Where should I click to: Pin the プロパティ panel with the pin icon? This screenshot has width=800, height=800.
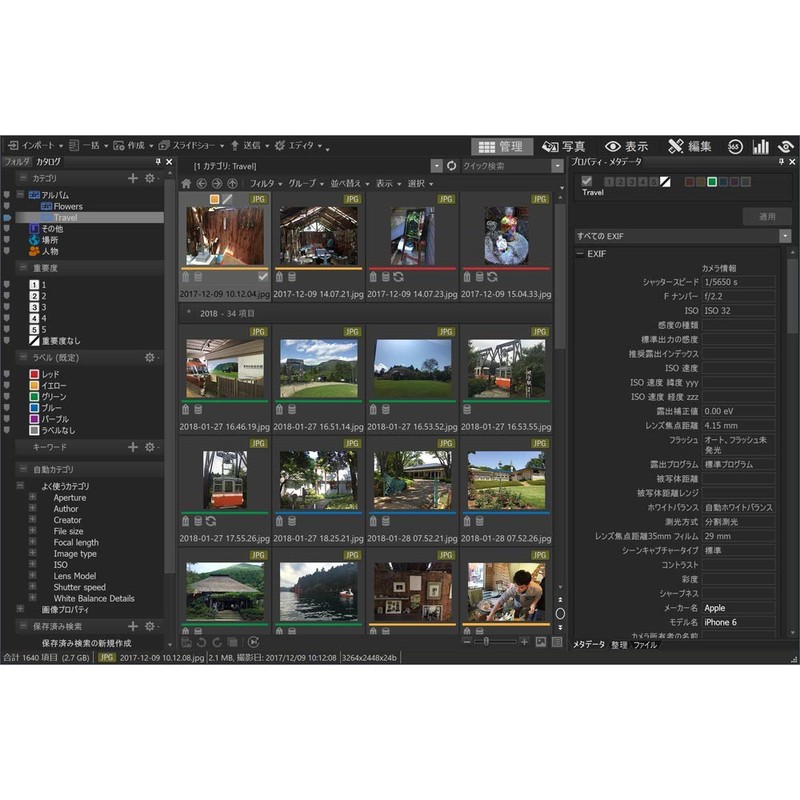[782, 160]
